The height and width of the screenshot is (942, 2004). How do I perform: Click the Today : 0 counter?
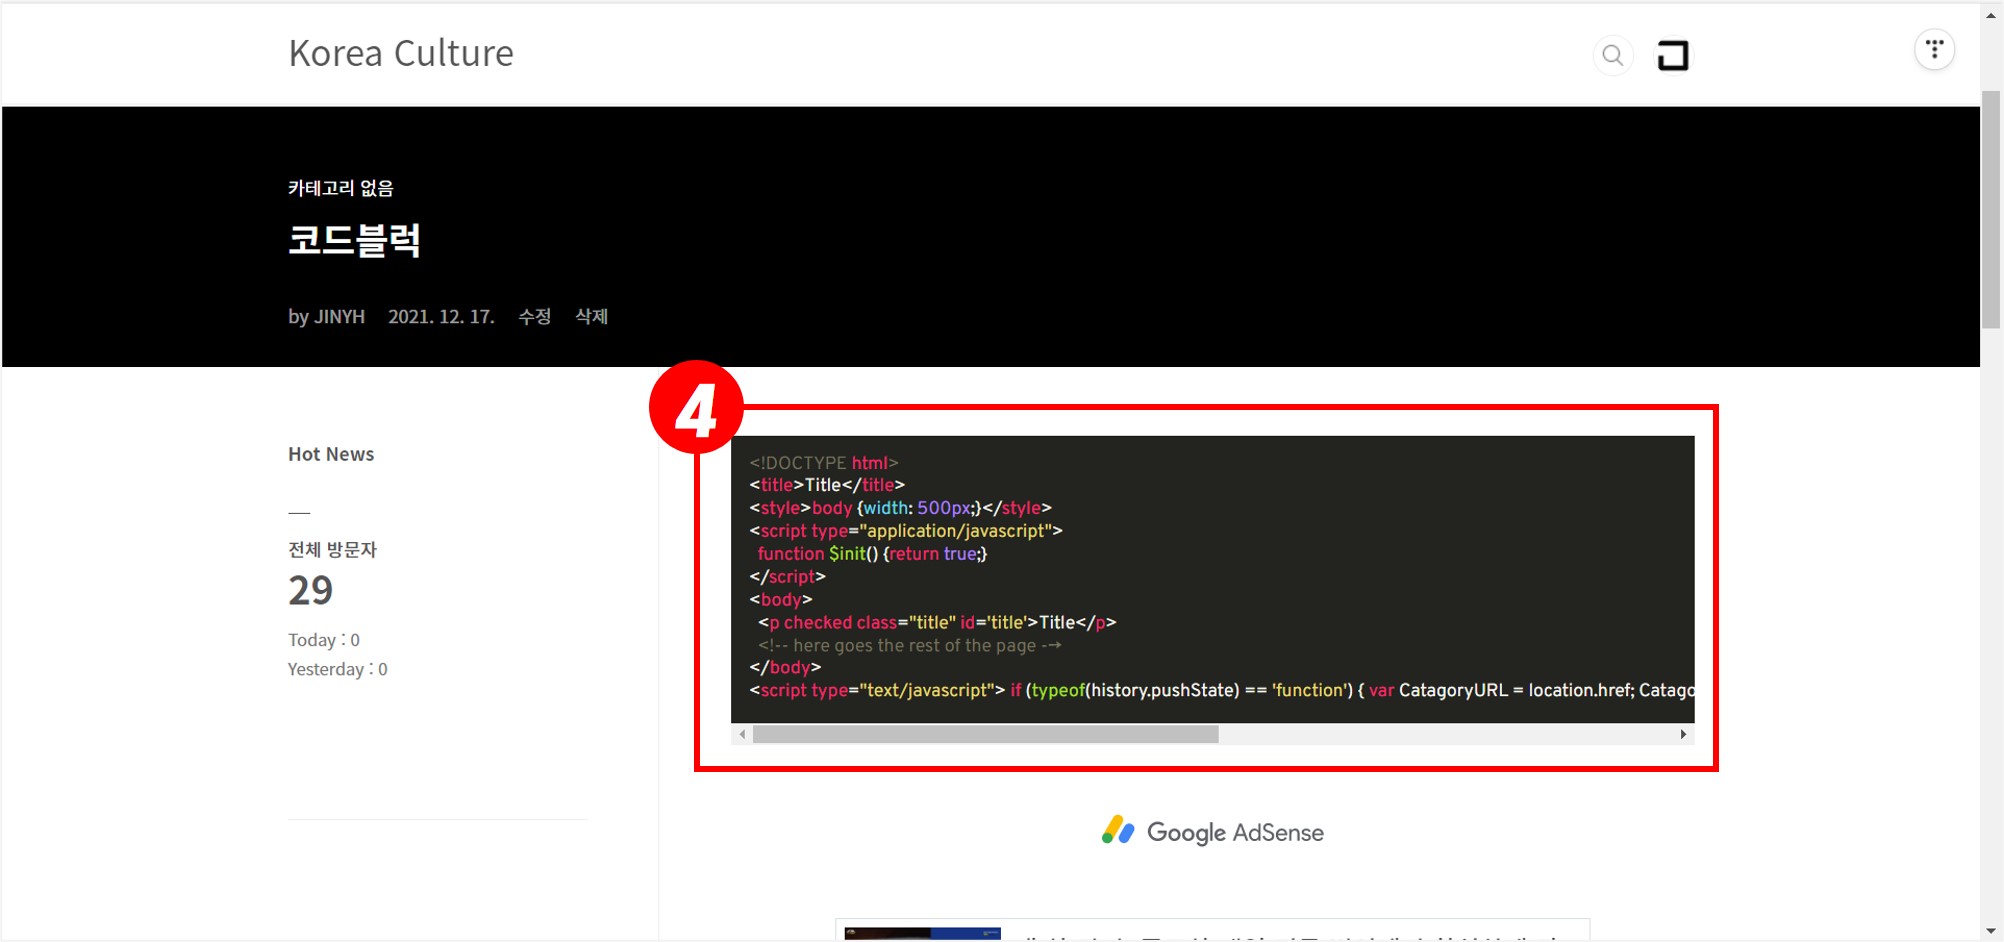(324, 640)
